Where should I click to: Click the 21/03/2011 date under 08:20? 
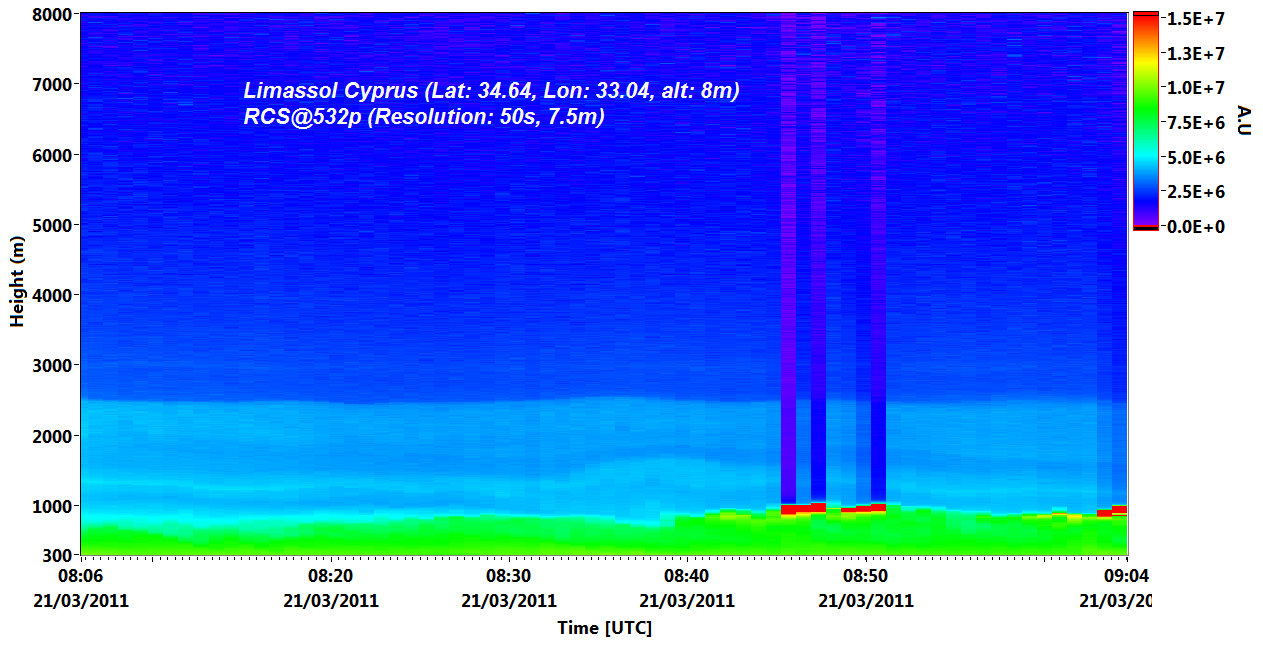pyautogui.click(x=330, y=601)
